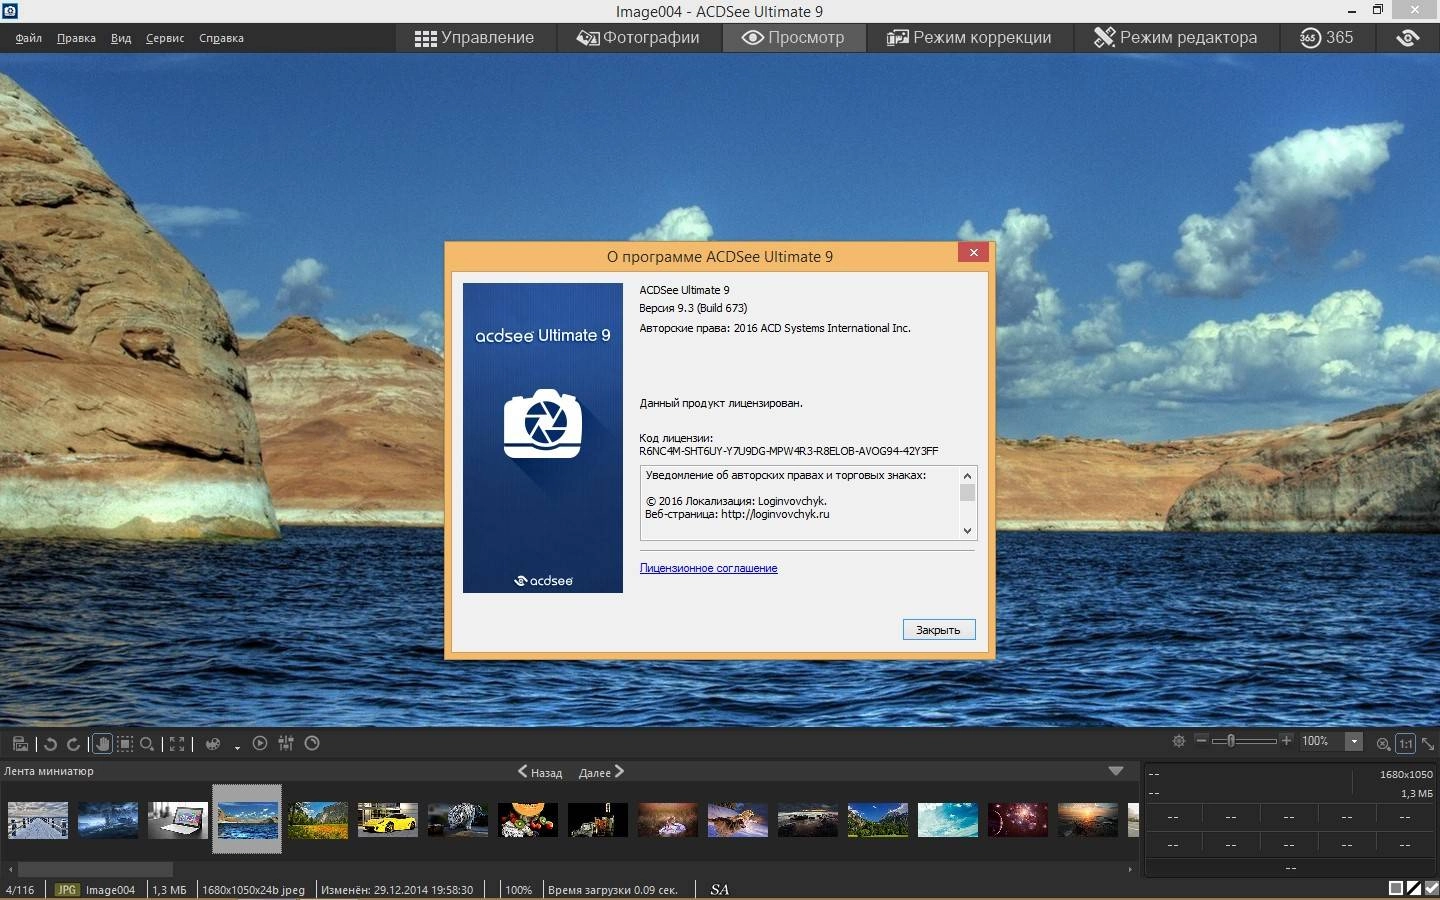Click the dialog's red X close button
Viewport: 1440px width, 900px height.
[x=973, y=252]
